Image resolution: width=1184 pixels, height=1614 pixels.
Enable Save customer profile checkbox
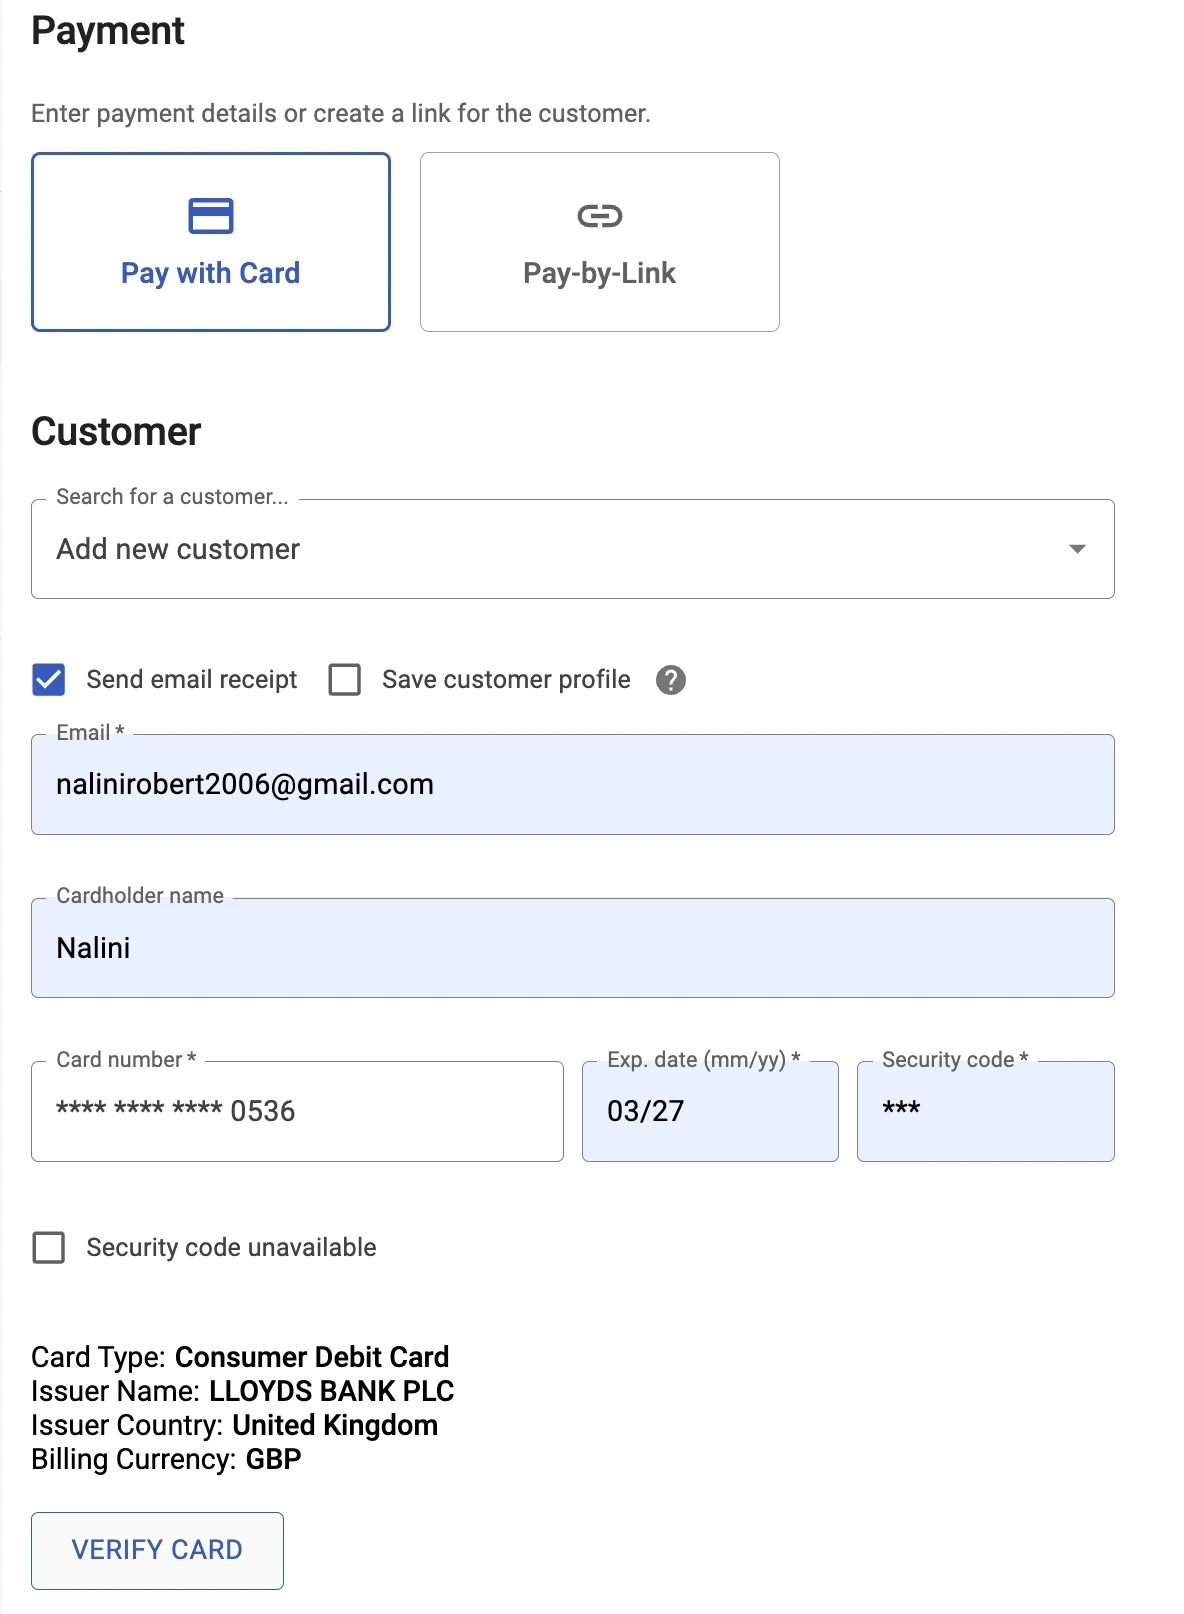[x=345, y=680]
